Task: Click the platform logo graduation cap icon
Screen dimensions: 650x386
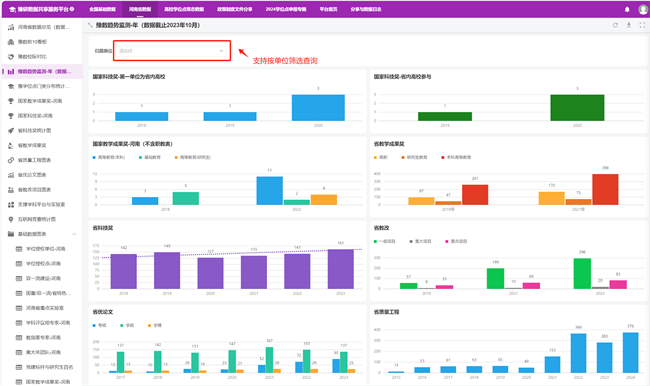Action: pyautogui.click(x=12, y=9)
